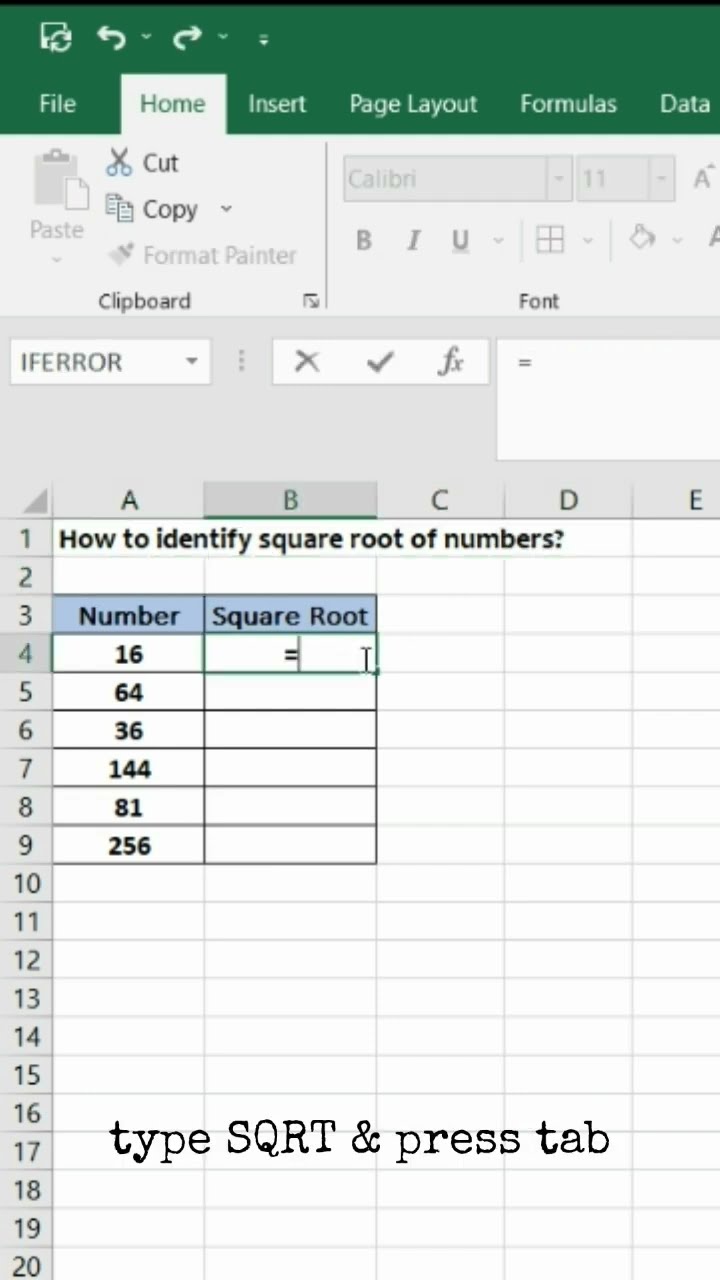Viewport: 720px width, 1280px height.
Task: Click the Paste button
Action: (x=56, y=200)
